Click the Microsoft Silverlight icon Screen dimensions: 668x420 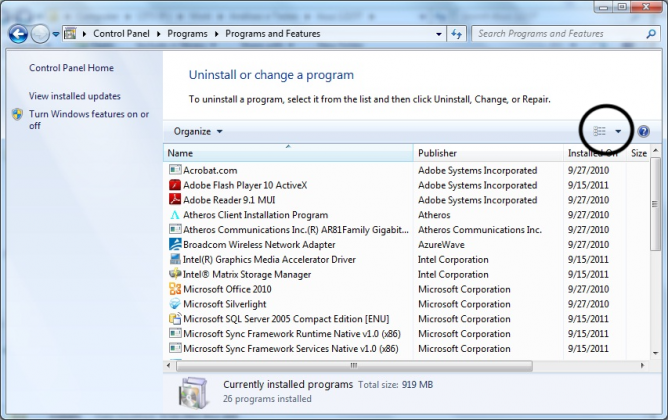[175, 304]
